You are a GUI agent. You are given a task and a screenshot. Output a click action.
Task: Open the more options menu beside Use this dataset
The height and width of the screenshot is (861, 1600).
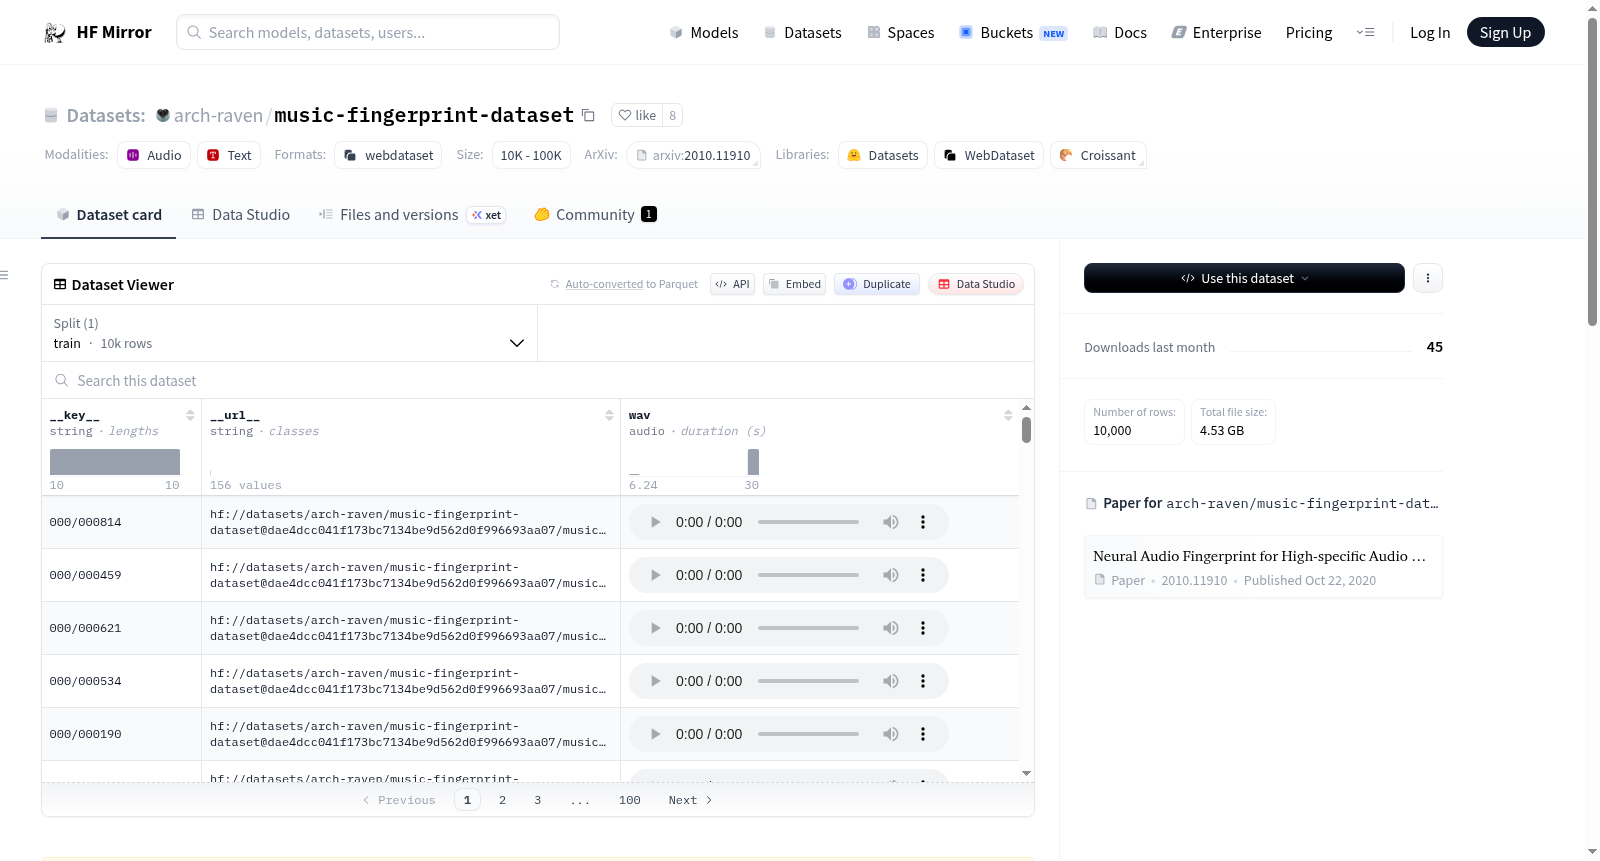point(1428,278)
